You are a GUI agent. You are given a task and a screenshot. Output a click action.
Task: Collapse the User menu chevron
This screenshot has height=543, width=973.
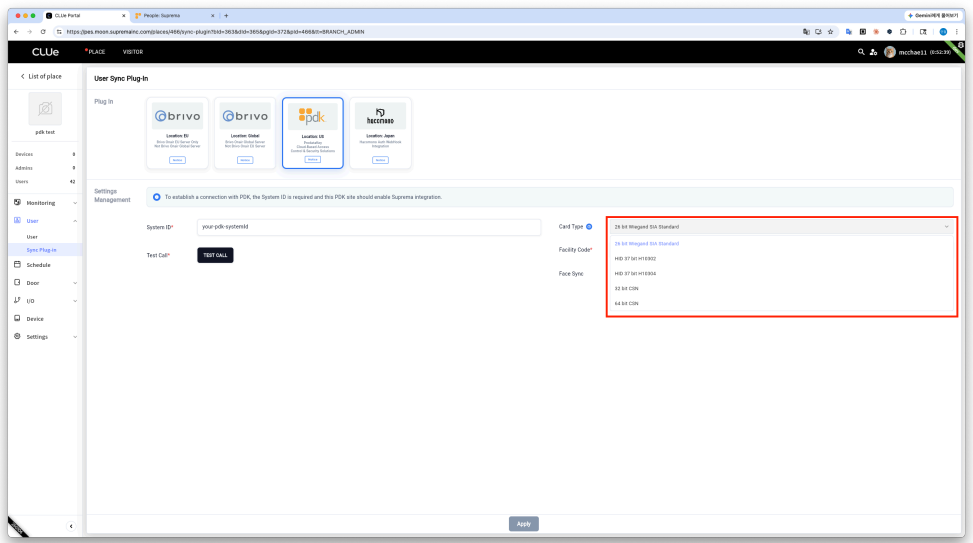coord(75,221)
